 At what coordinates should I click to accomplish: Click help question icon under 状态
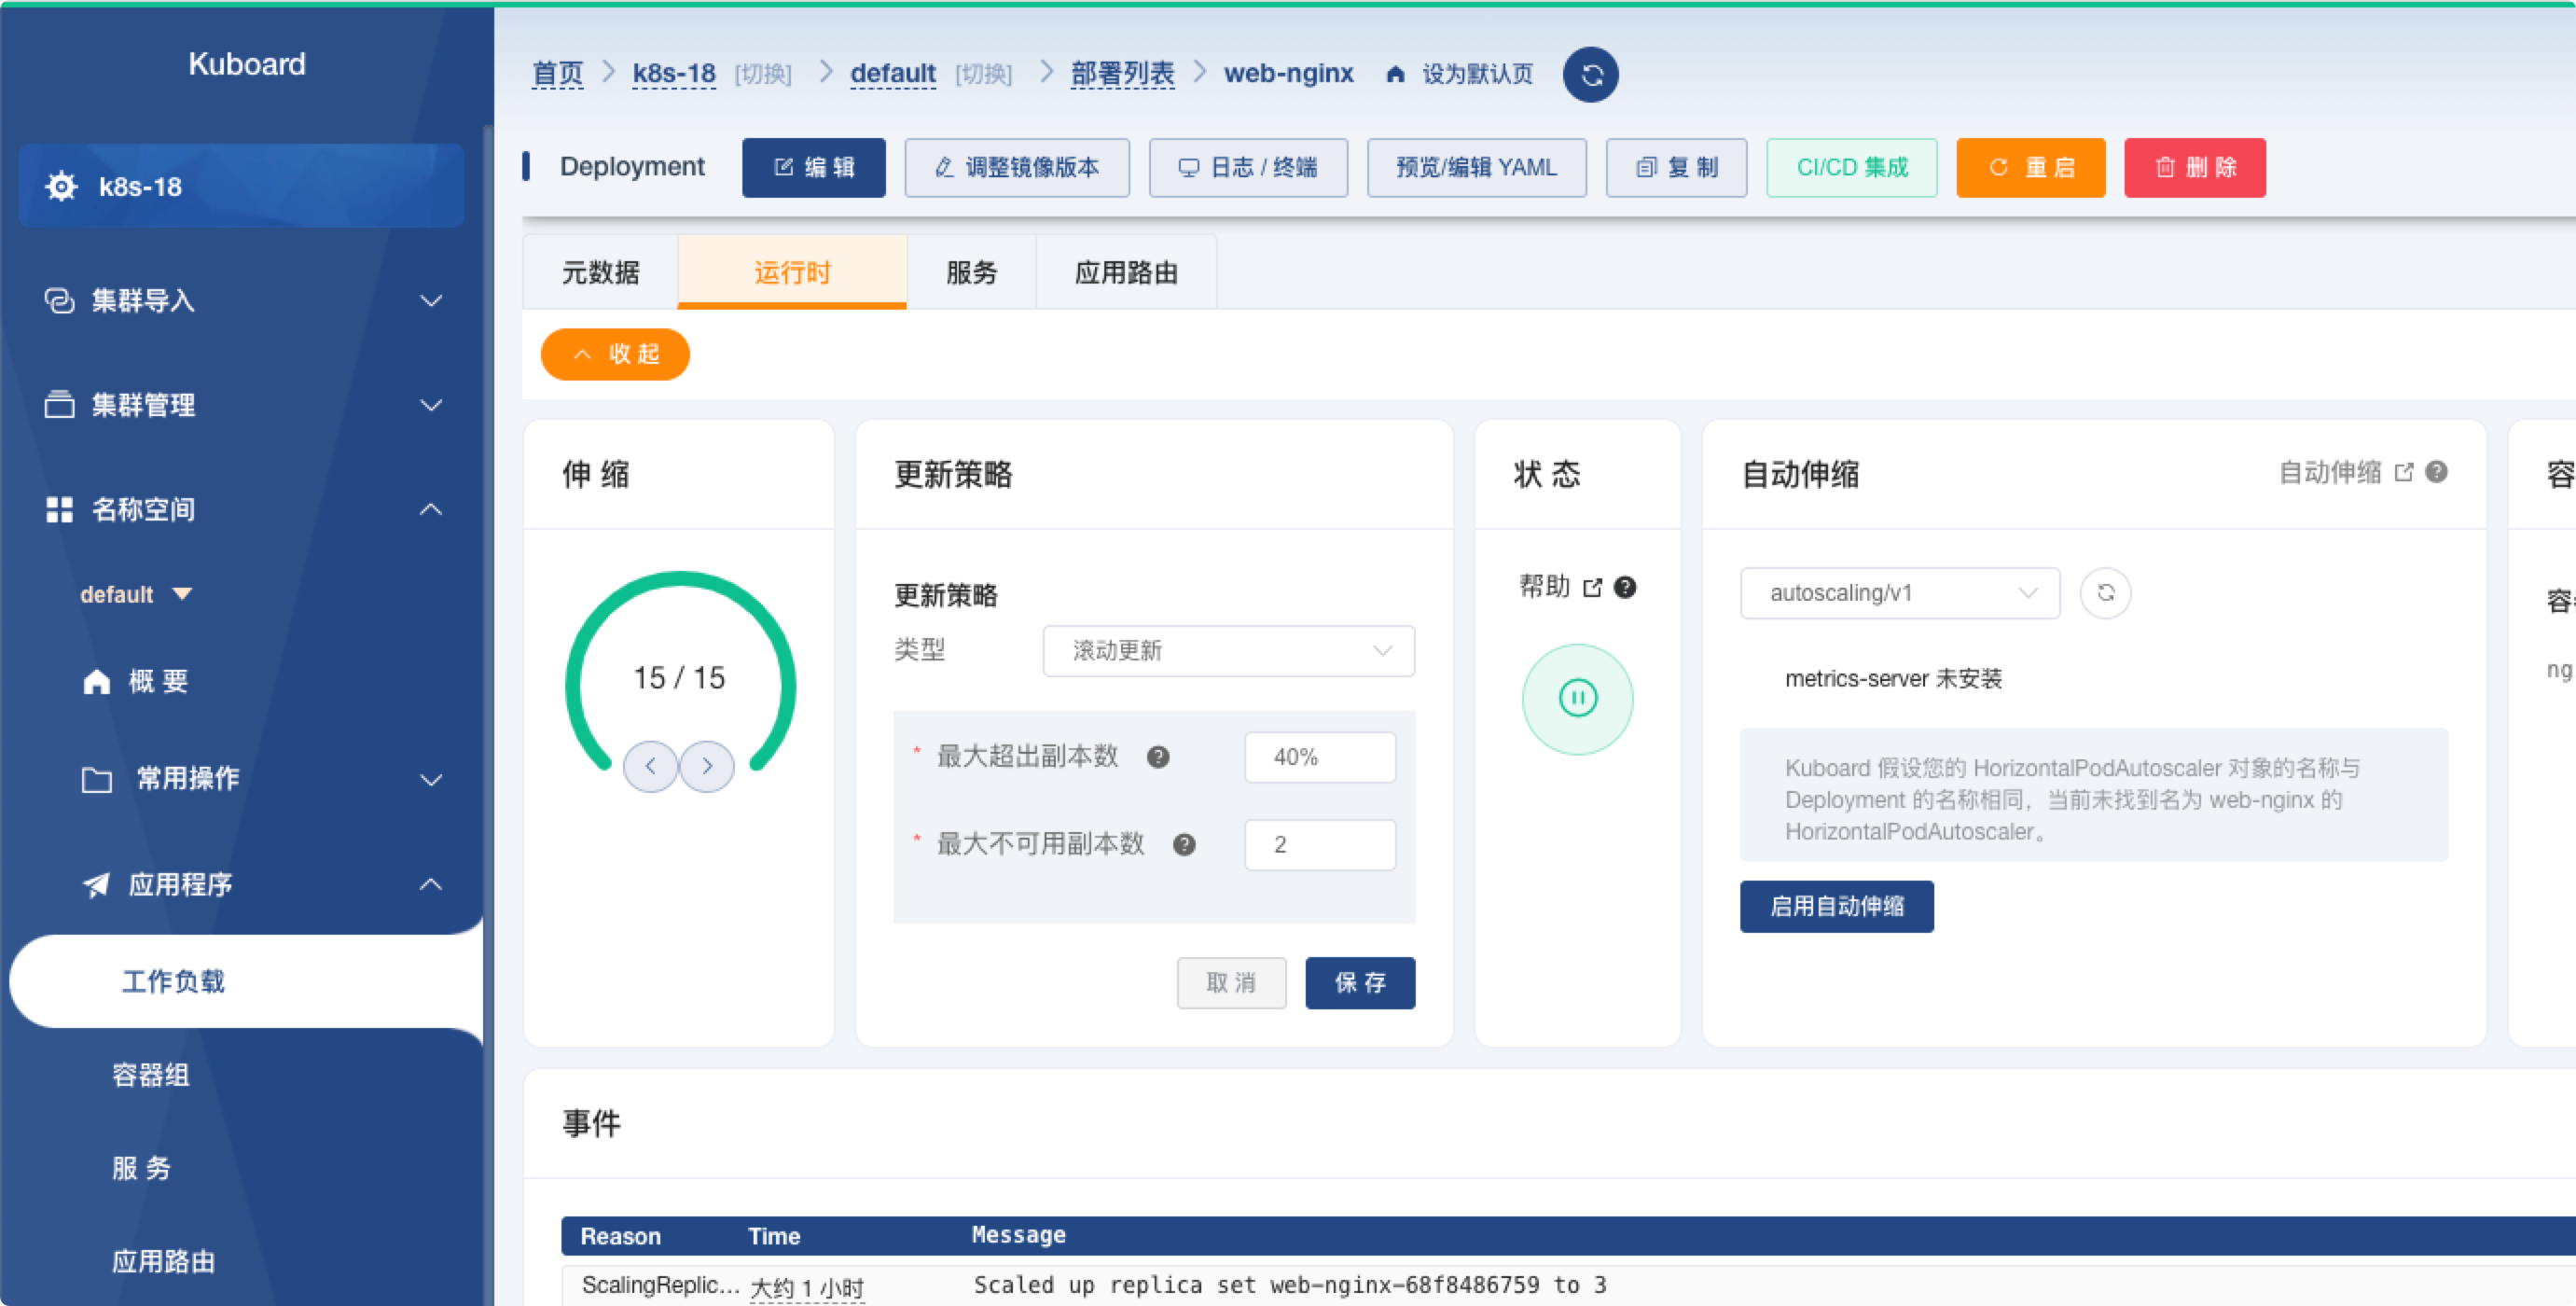(1625, 587)
